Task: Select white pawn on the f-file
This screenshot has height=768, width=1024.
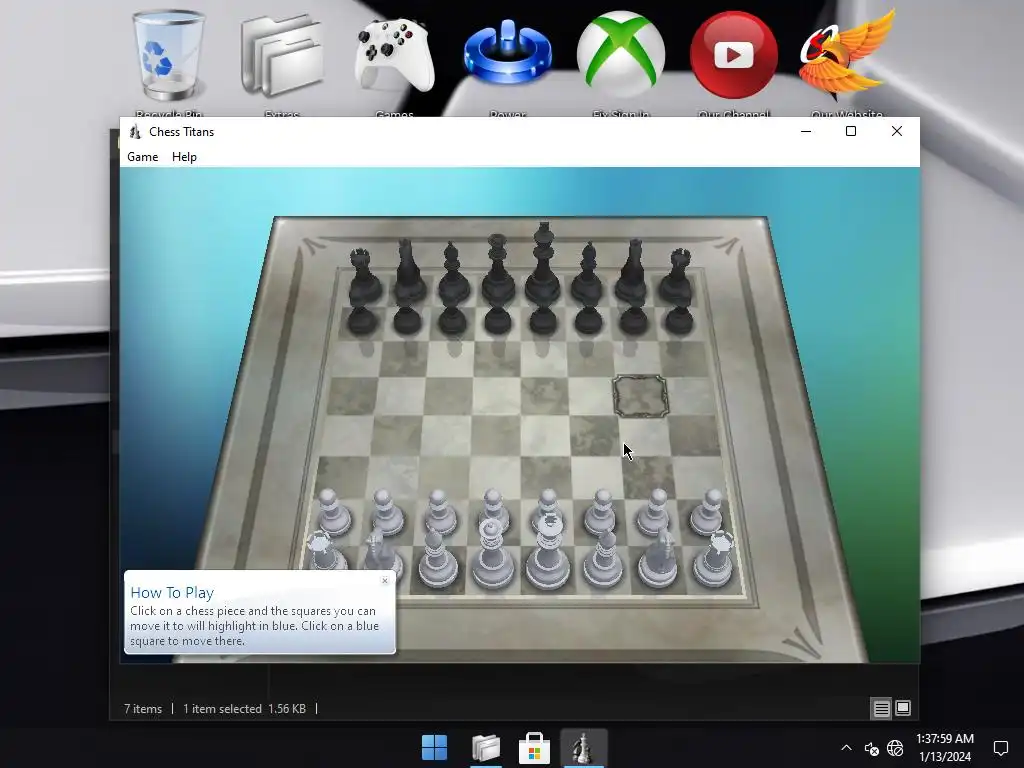Action: 600,513
